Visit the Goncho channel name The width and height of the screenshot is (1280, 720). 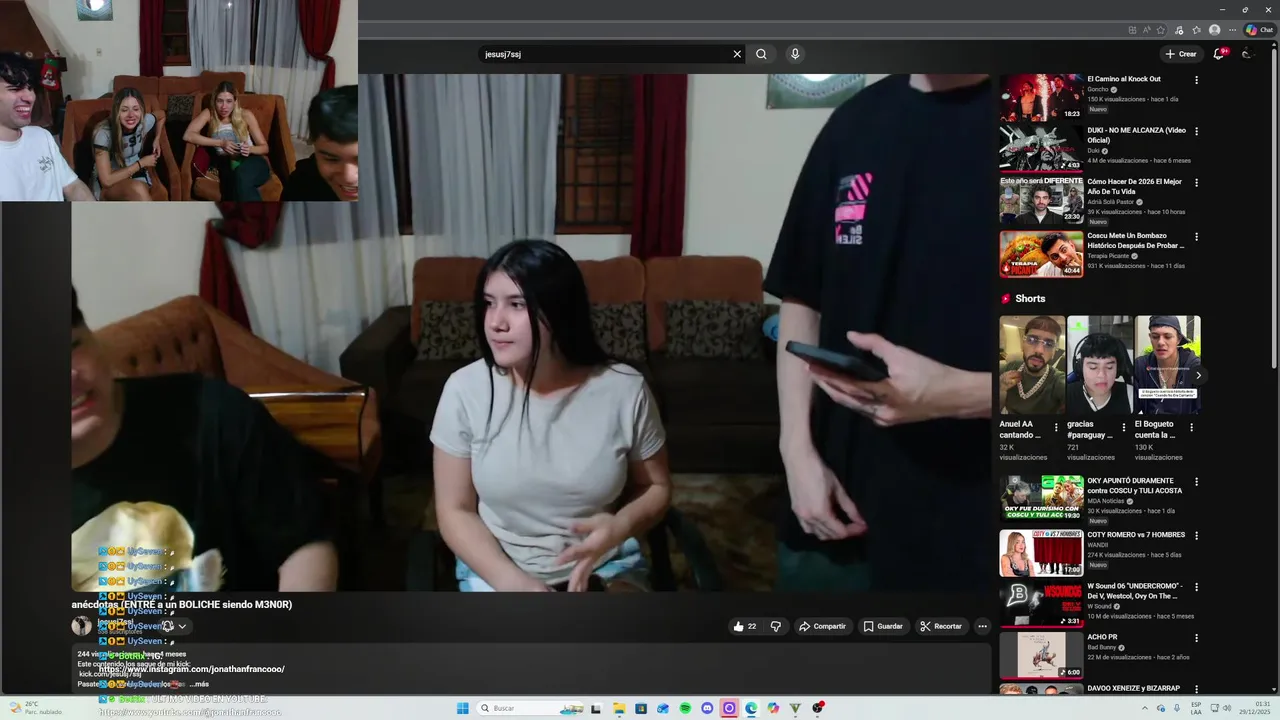1098,89
